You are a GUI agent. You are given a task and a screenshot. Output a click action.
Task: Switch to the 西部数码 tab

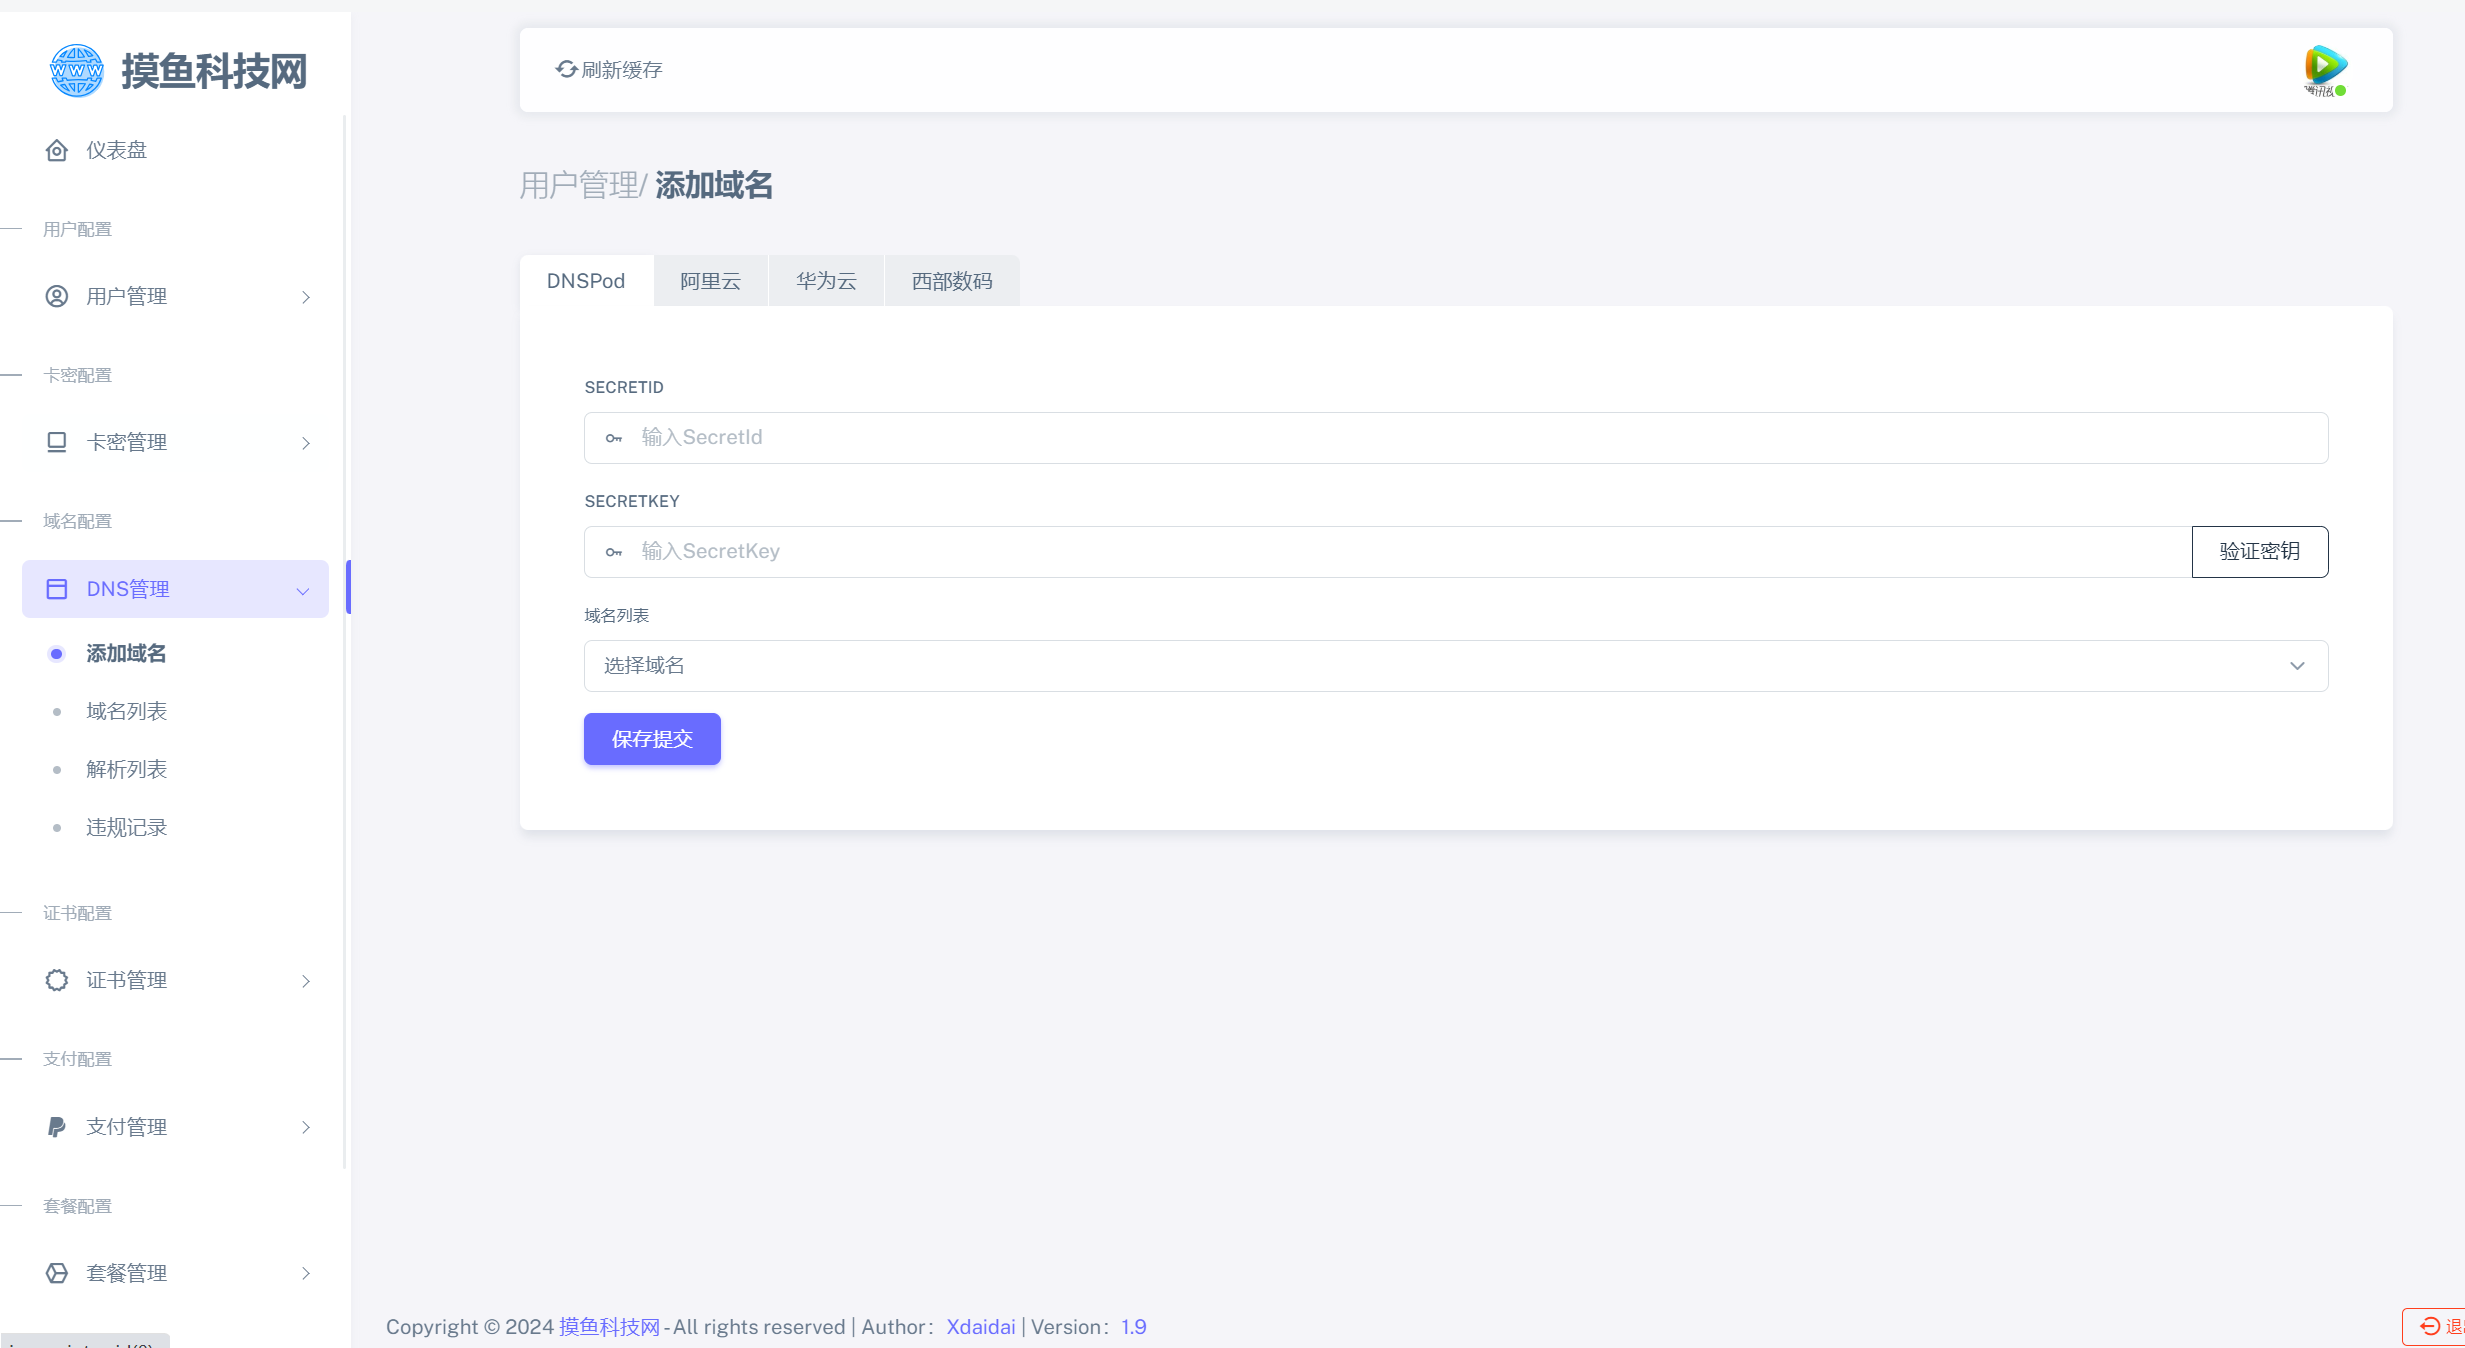[951, 281]
